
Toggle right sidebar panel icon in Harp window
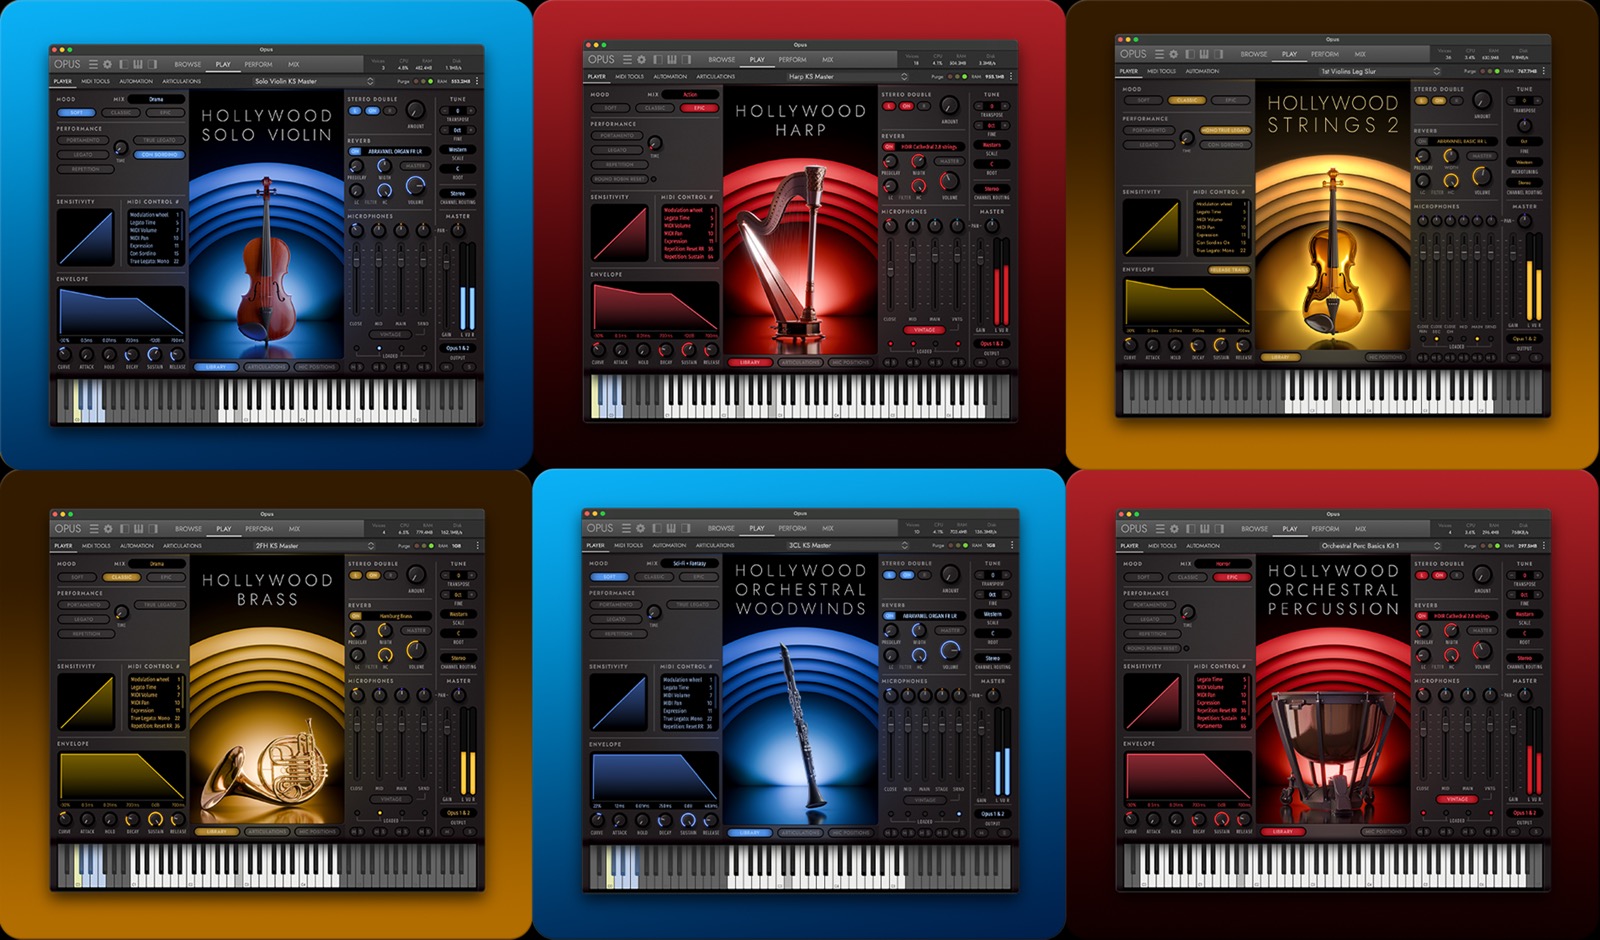687,59
